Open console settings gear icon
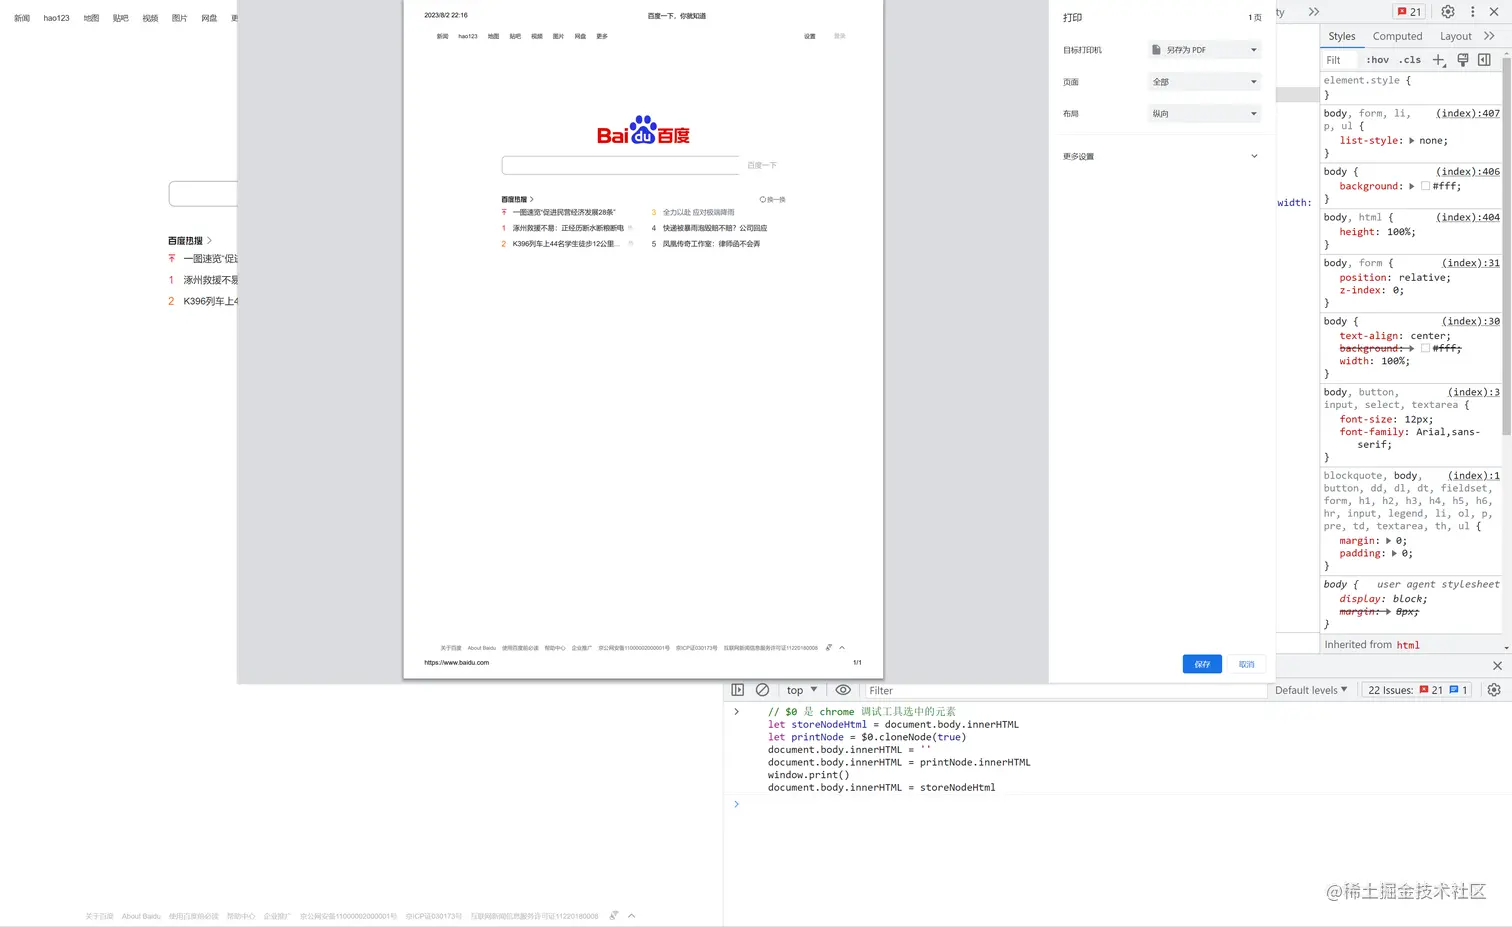The image size is (1512, 927). point(1493,690)
